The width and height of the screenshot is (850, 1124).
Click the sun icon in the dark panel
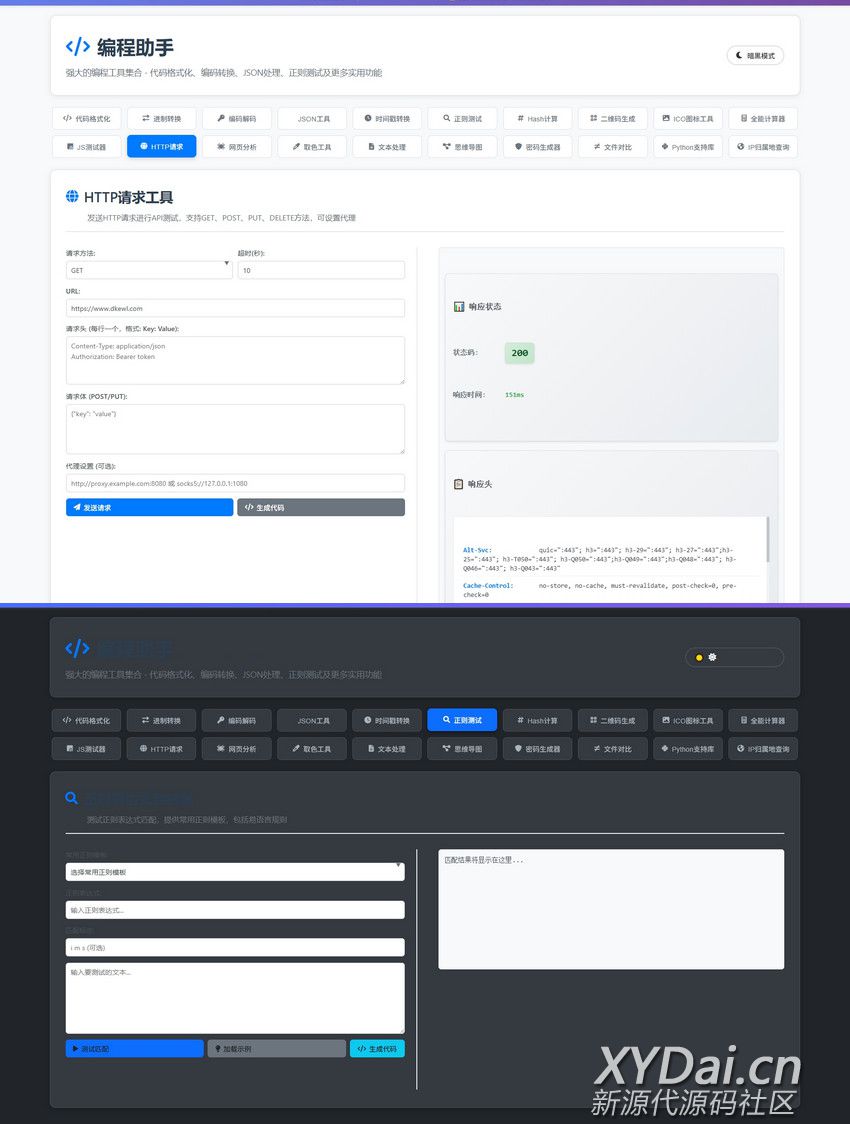click(712, 657)
